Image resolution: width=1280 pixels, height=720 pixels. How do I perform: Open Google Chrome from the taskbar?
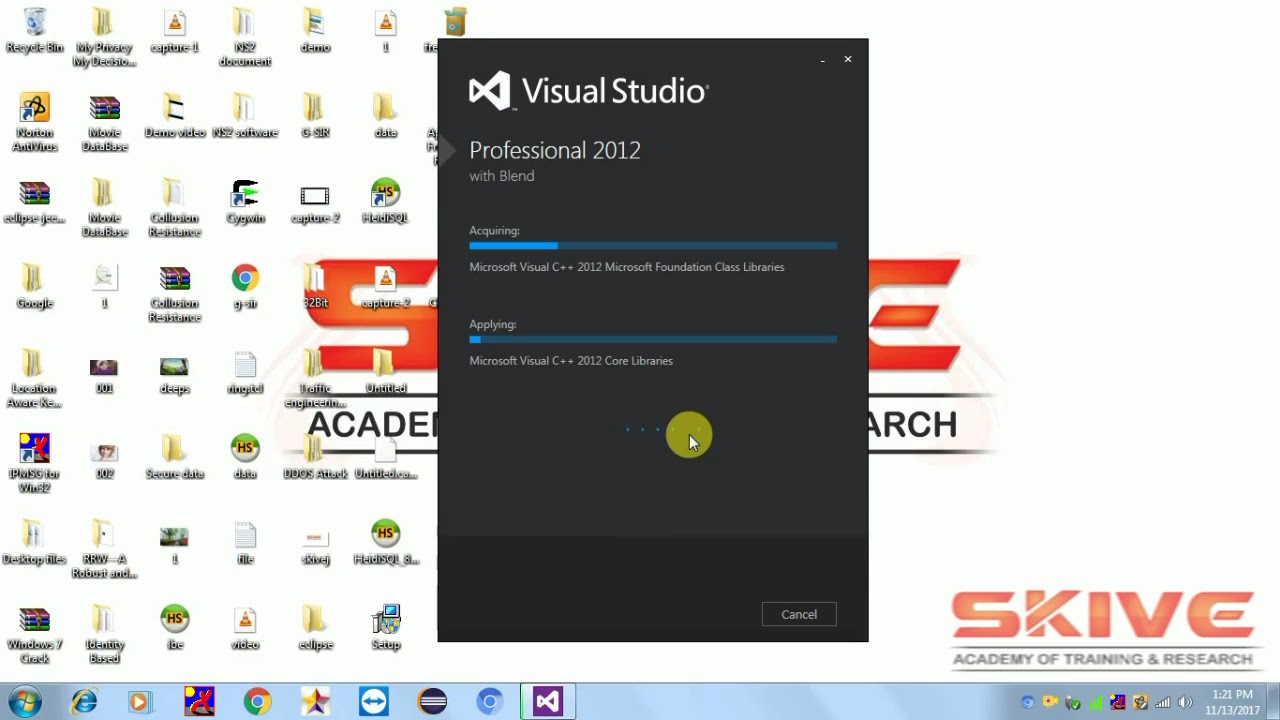pyautogui.click(x=257, y=701)
